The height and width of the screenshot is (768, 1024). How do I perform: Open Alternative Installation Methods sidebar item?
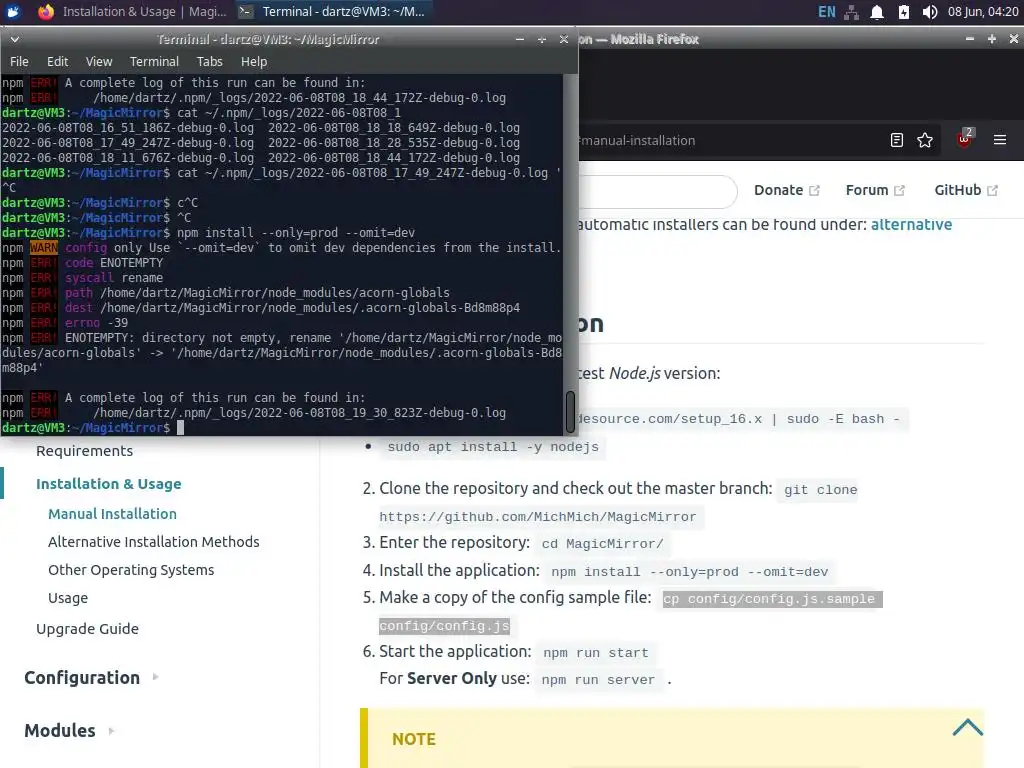pyautogui.click(x=153, y=542)
